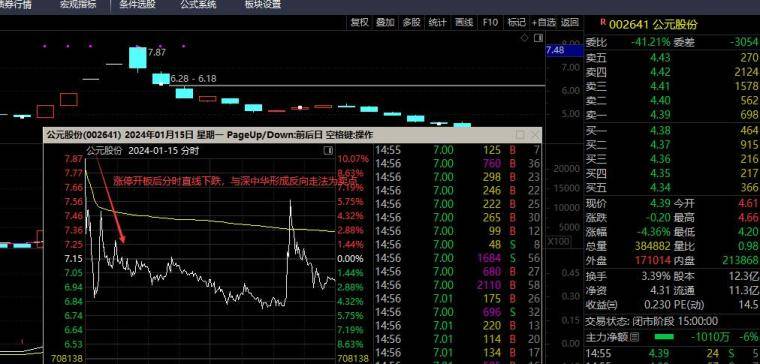Open the 板块设置 menu
The image size is (760, 364).
tap(263, 5)
